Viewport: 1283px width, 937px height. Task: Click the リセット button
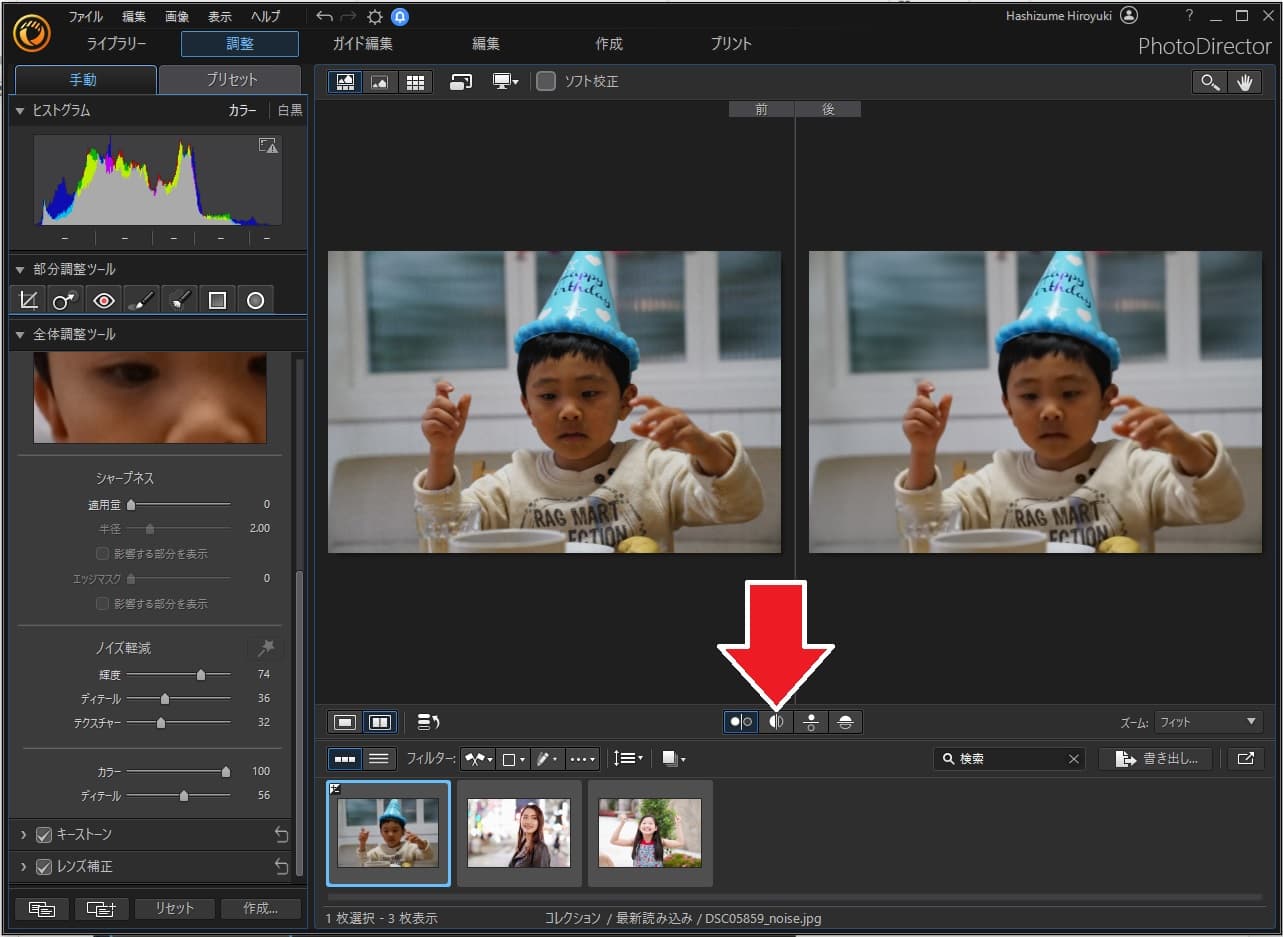[175, 908]
